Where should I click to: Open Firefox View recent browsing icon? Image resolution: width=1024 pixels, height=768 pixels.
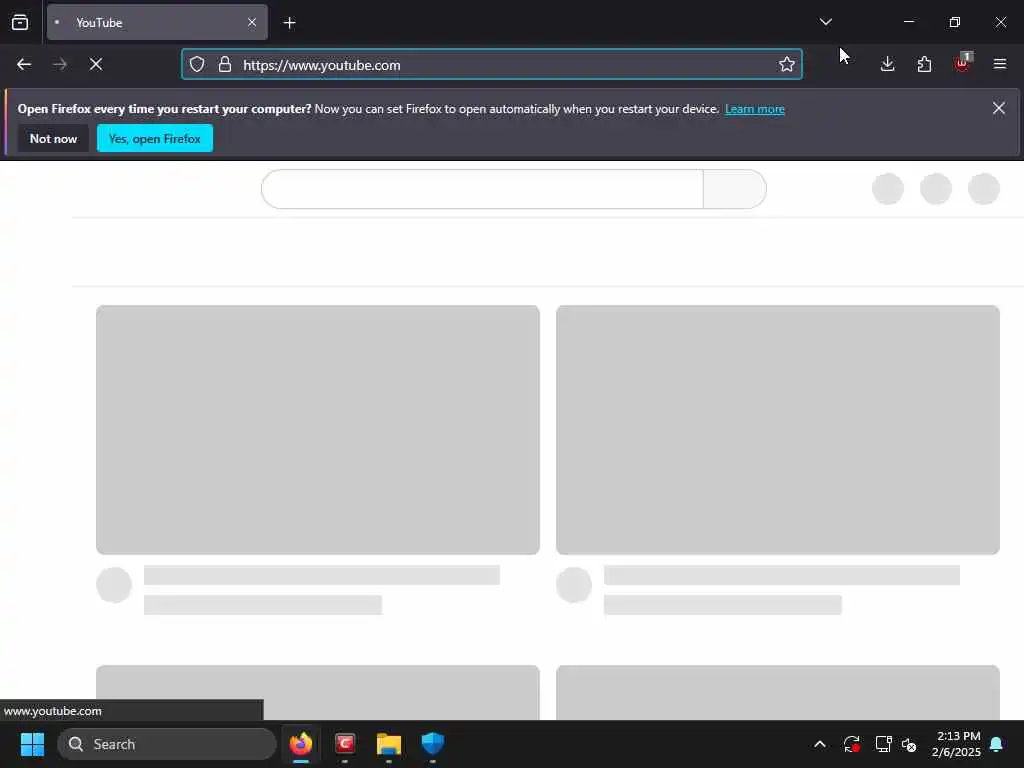20,22
